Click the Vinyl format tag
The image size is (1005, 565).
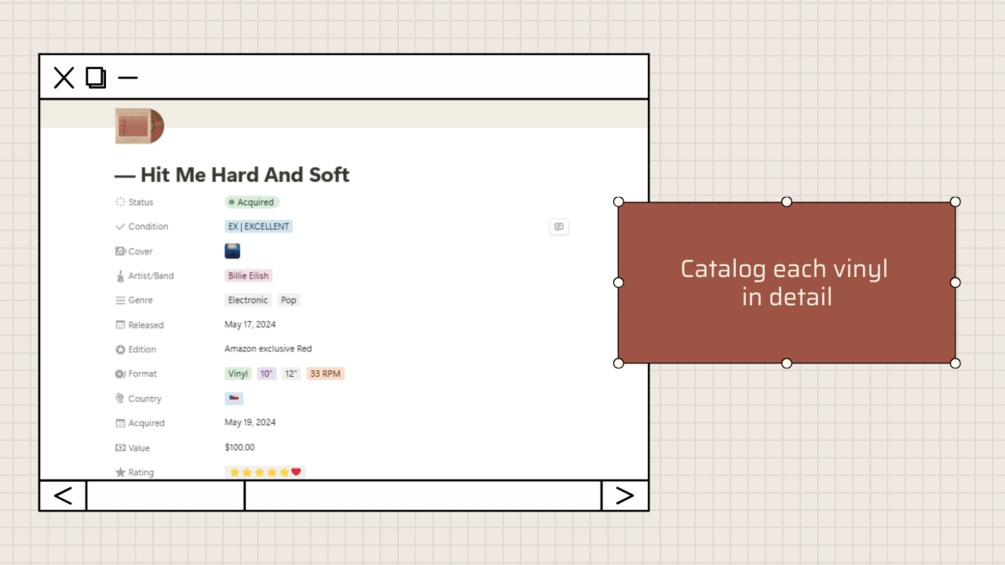coord(238,373)
